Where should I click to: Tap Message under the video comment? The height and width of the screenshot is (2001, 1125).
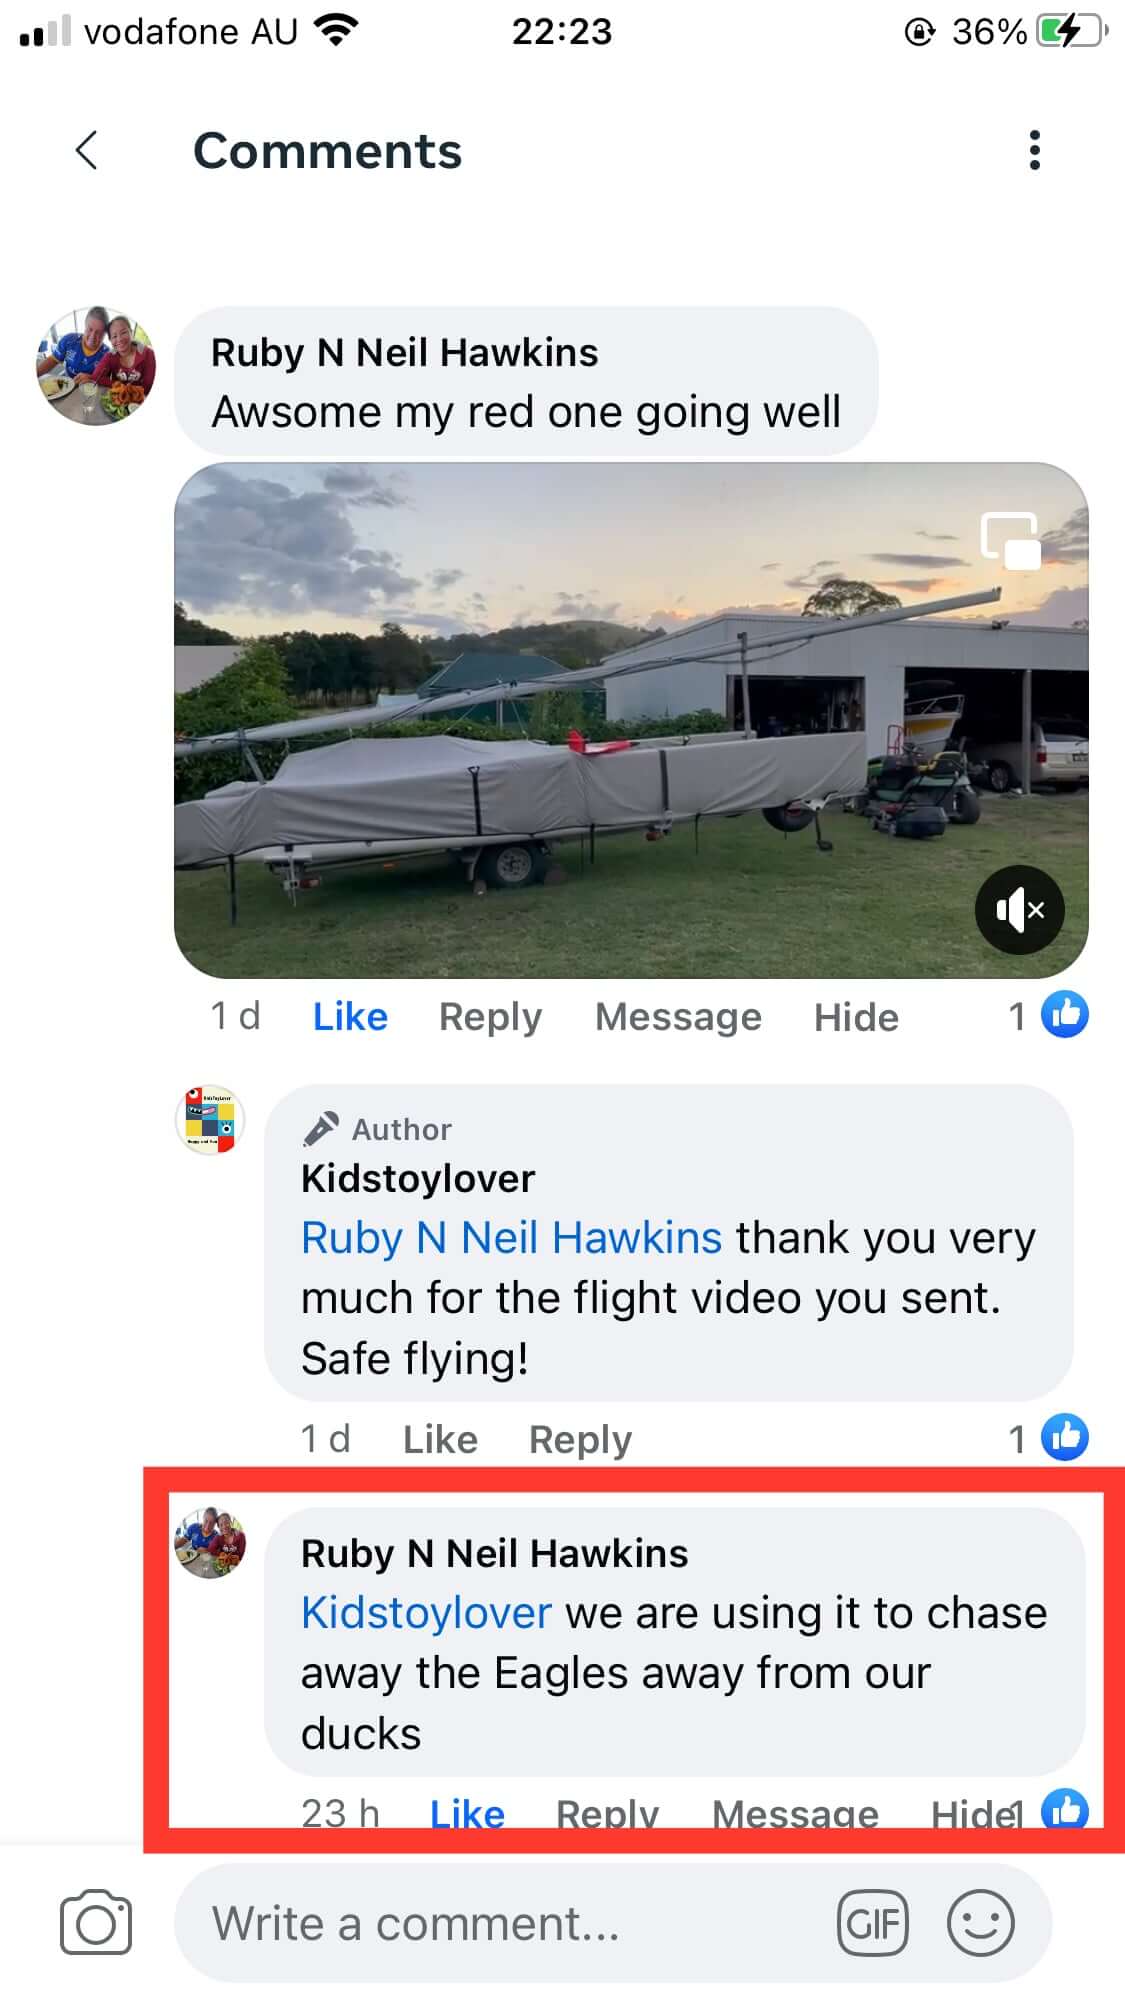click(x=678, y=1017)
